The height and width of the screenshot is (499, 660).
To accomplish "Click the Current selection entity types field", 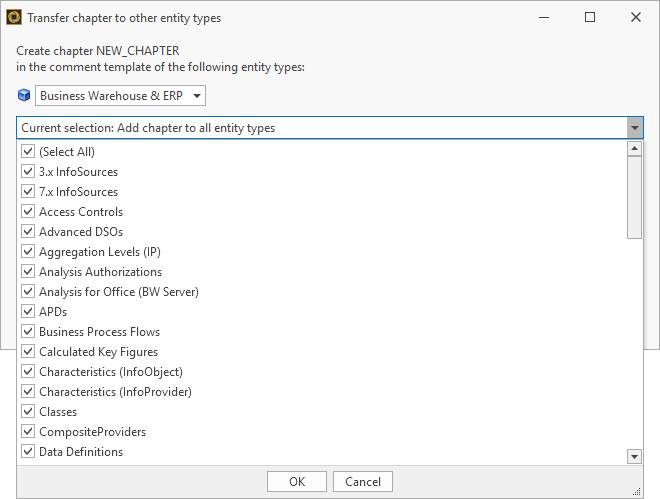I will coord(320,128).
